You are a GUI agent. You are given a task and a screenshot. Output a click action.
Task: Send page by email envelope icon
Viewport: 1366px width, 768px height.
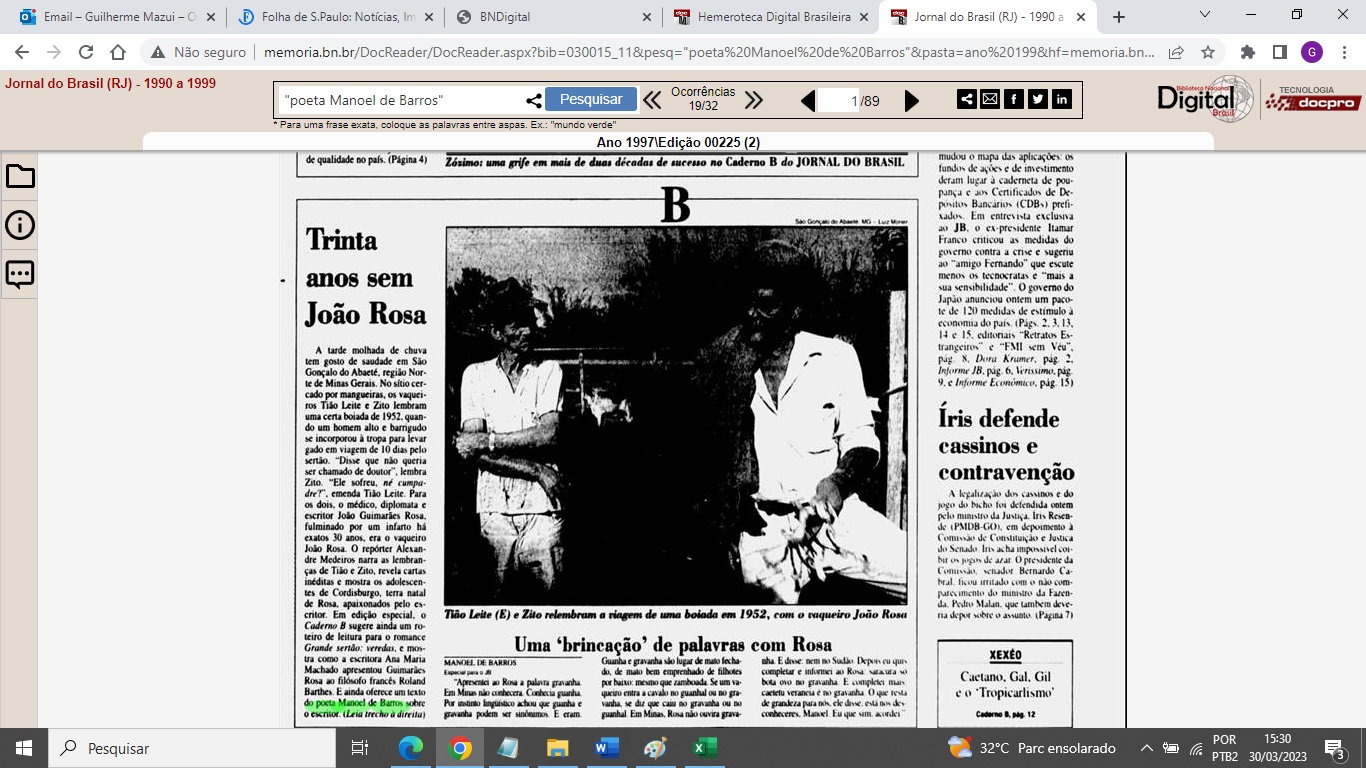tap(990, 99)
